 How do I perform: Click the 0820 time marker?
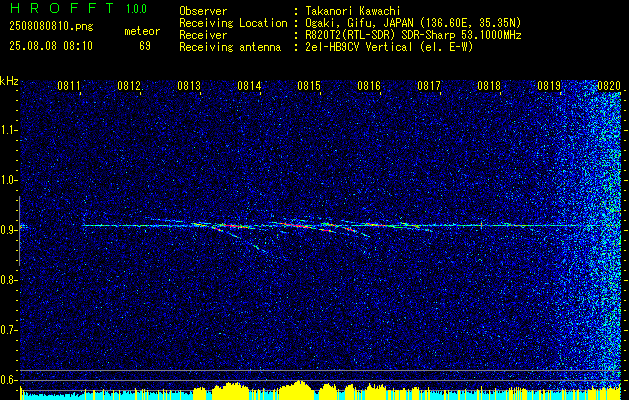pyautogui.click(x=609, y=85)
